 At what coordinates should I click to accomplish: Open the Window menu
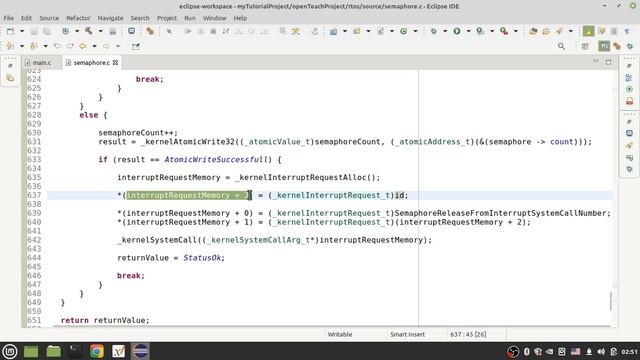(x=215, y=18)
